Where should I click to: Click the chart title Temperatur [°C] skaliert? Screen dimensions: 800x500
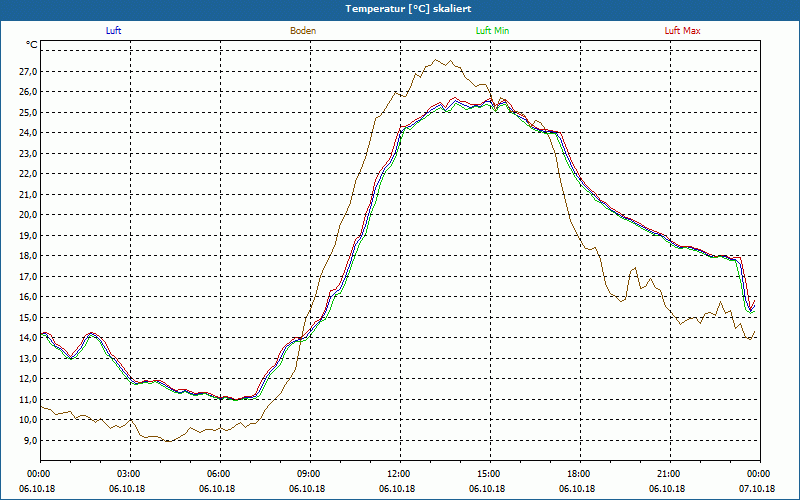pos(408,9)
